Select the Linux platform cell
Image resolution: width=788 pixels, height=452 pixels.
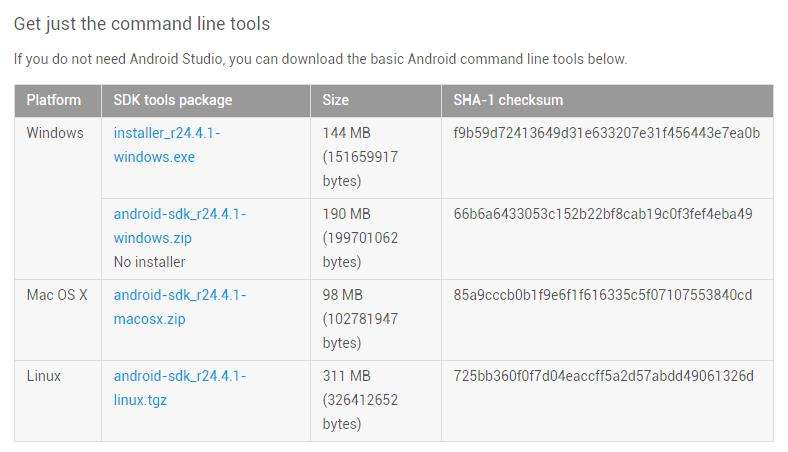44,376
